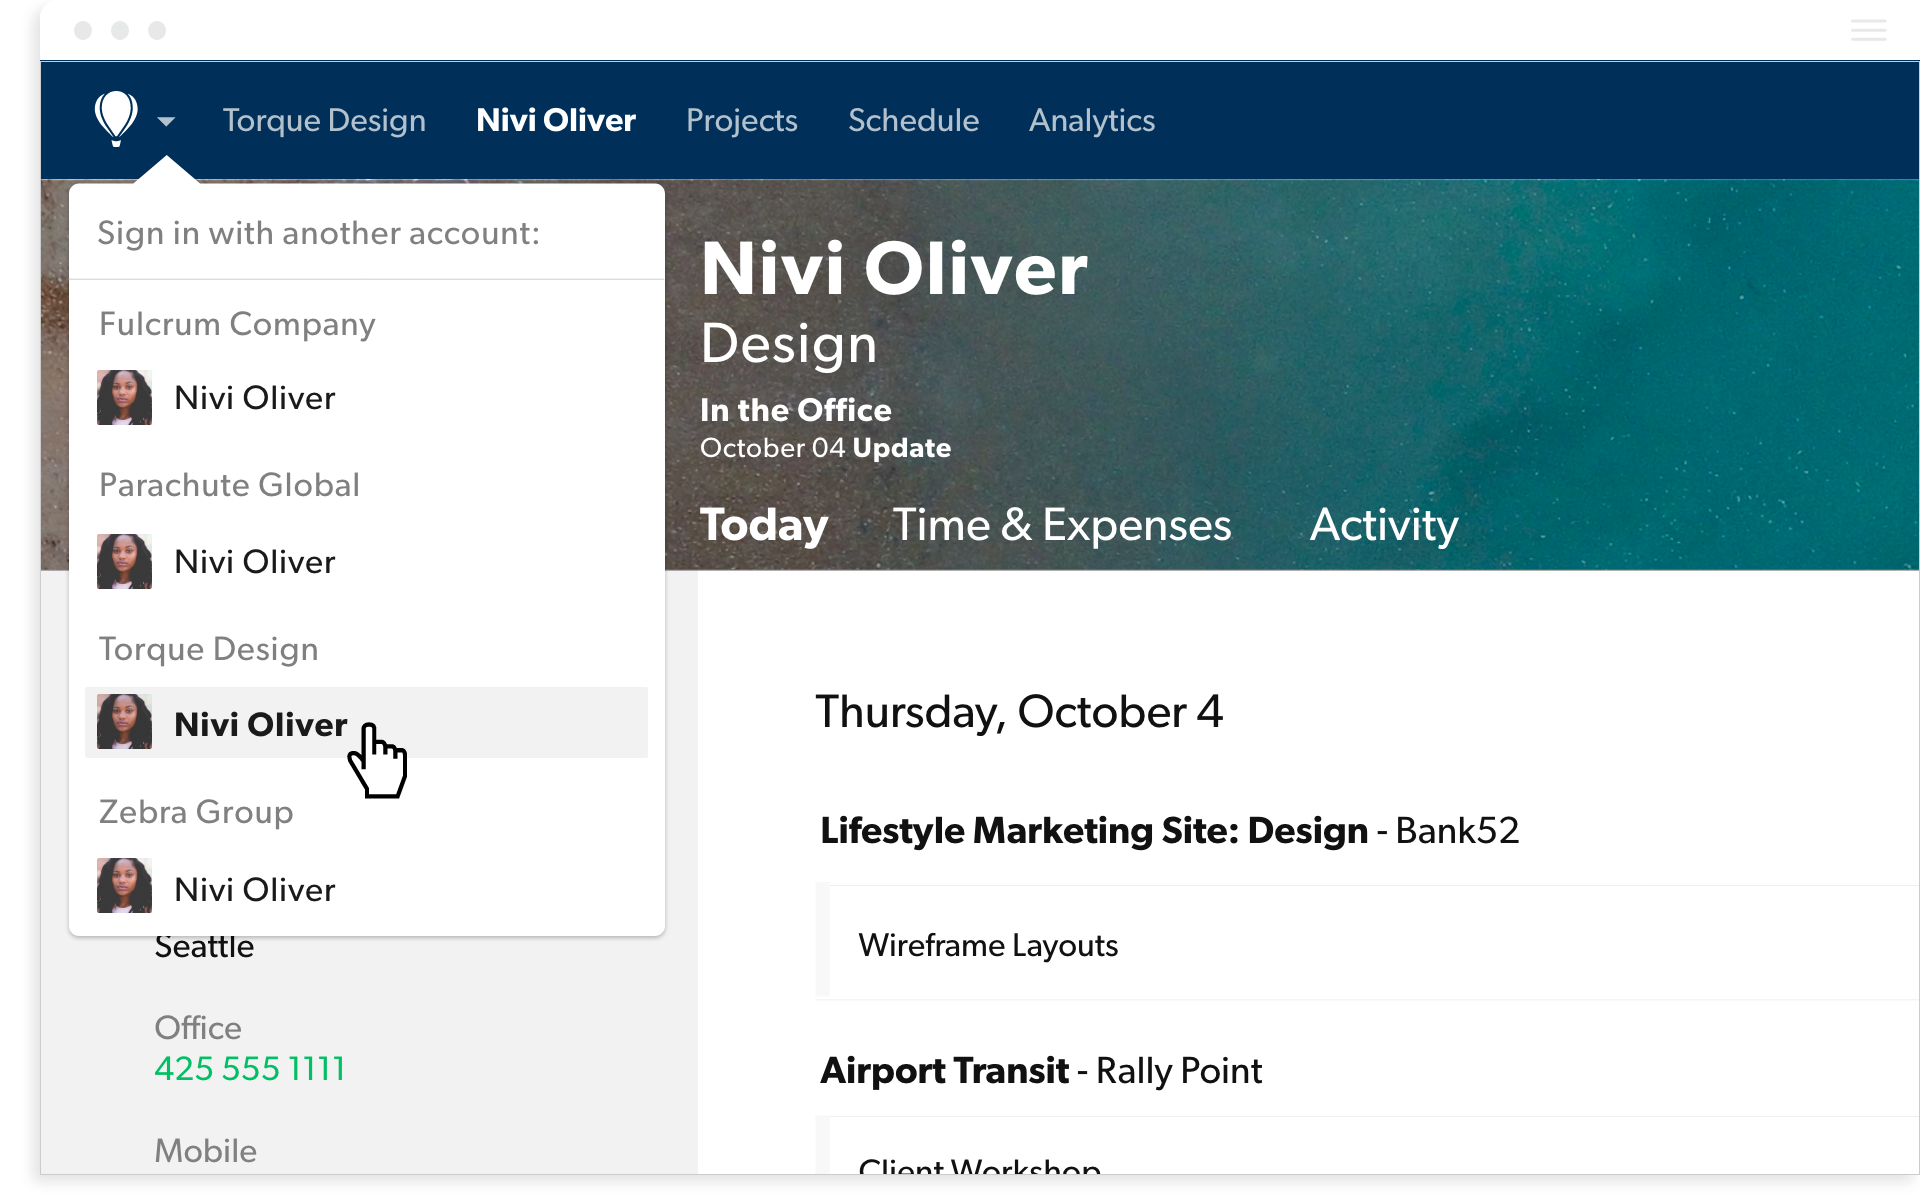Open the Analytics section
The width and height of the screenshot is (1920, 1198).
[x=1091, y=120]
